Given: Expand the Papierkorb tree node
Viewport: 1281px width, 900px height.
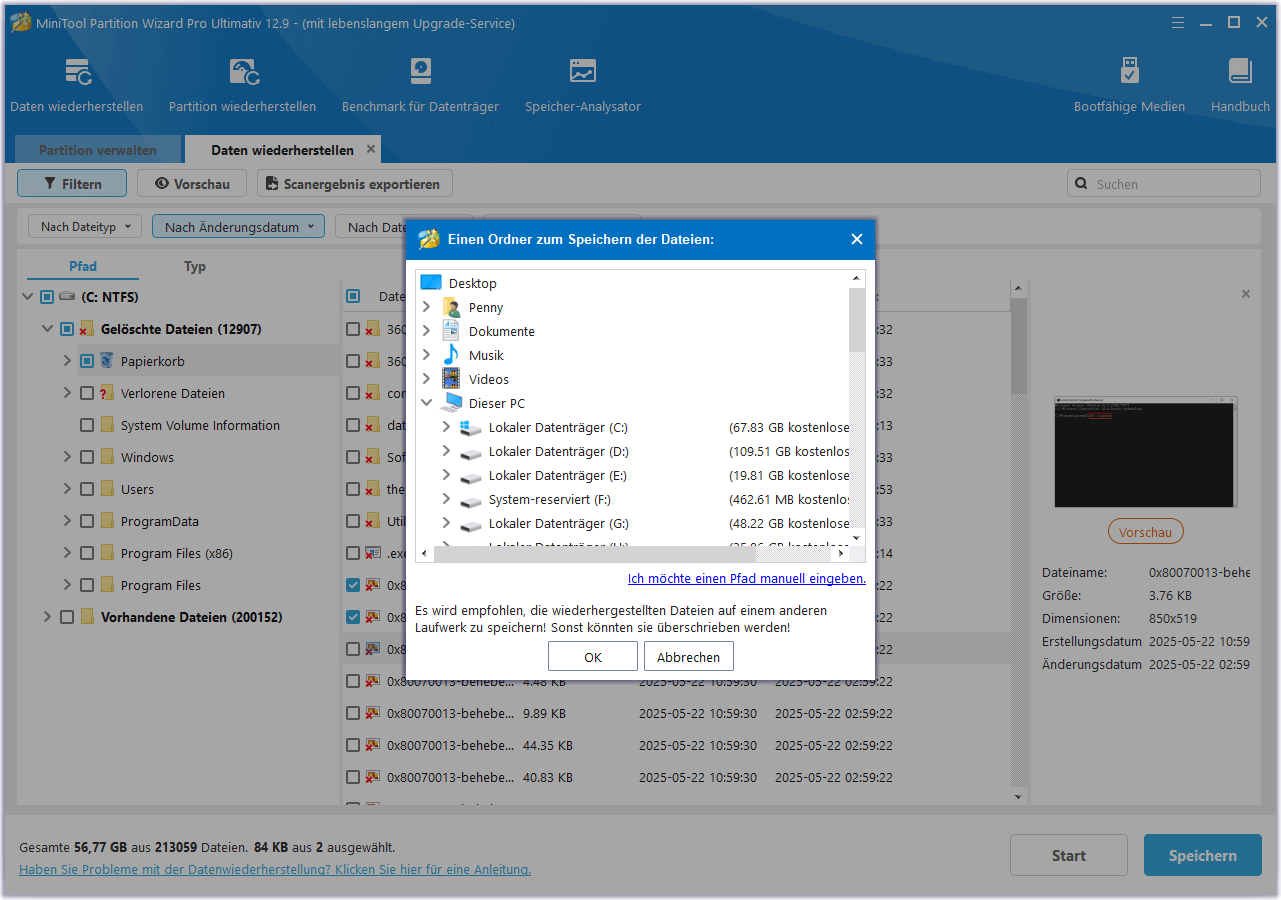Looking at the screenshot, I should click(x=67, y=361).
